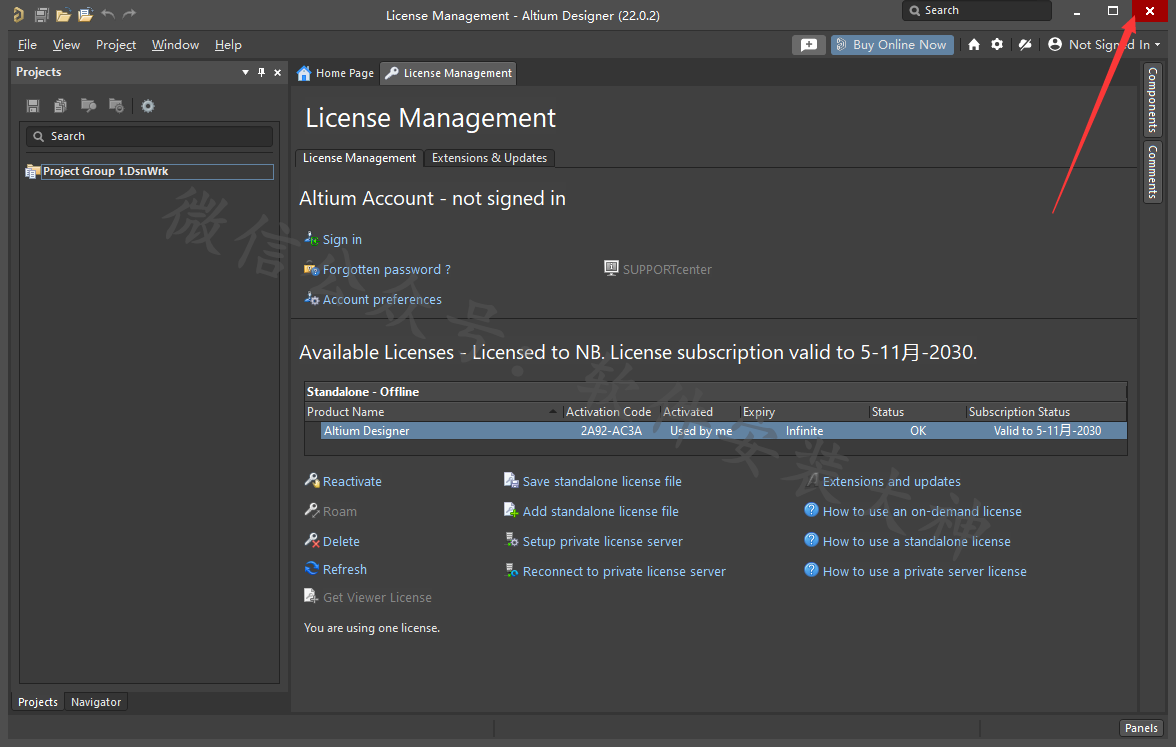
Task: Click the Reactivate link
Action: 352,482
